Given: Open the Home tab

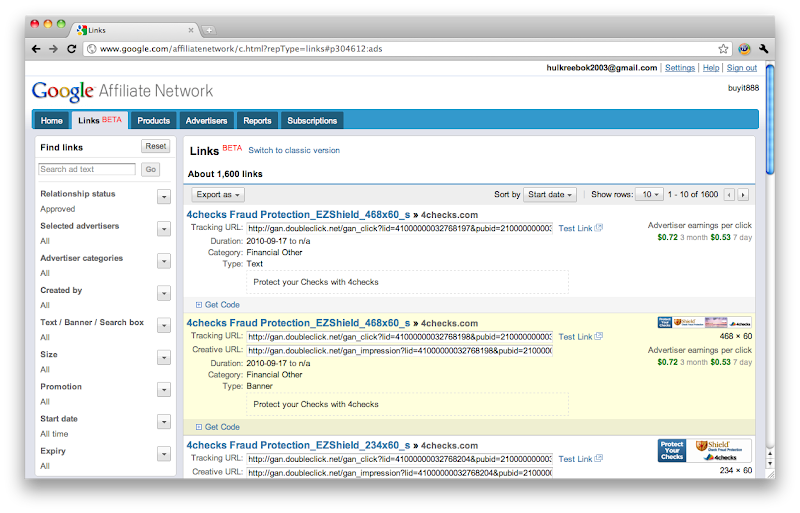Looking at the screenshot, I should (52, 120).
